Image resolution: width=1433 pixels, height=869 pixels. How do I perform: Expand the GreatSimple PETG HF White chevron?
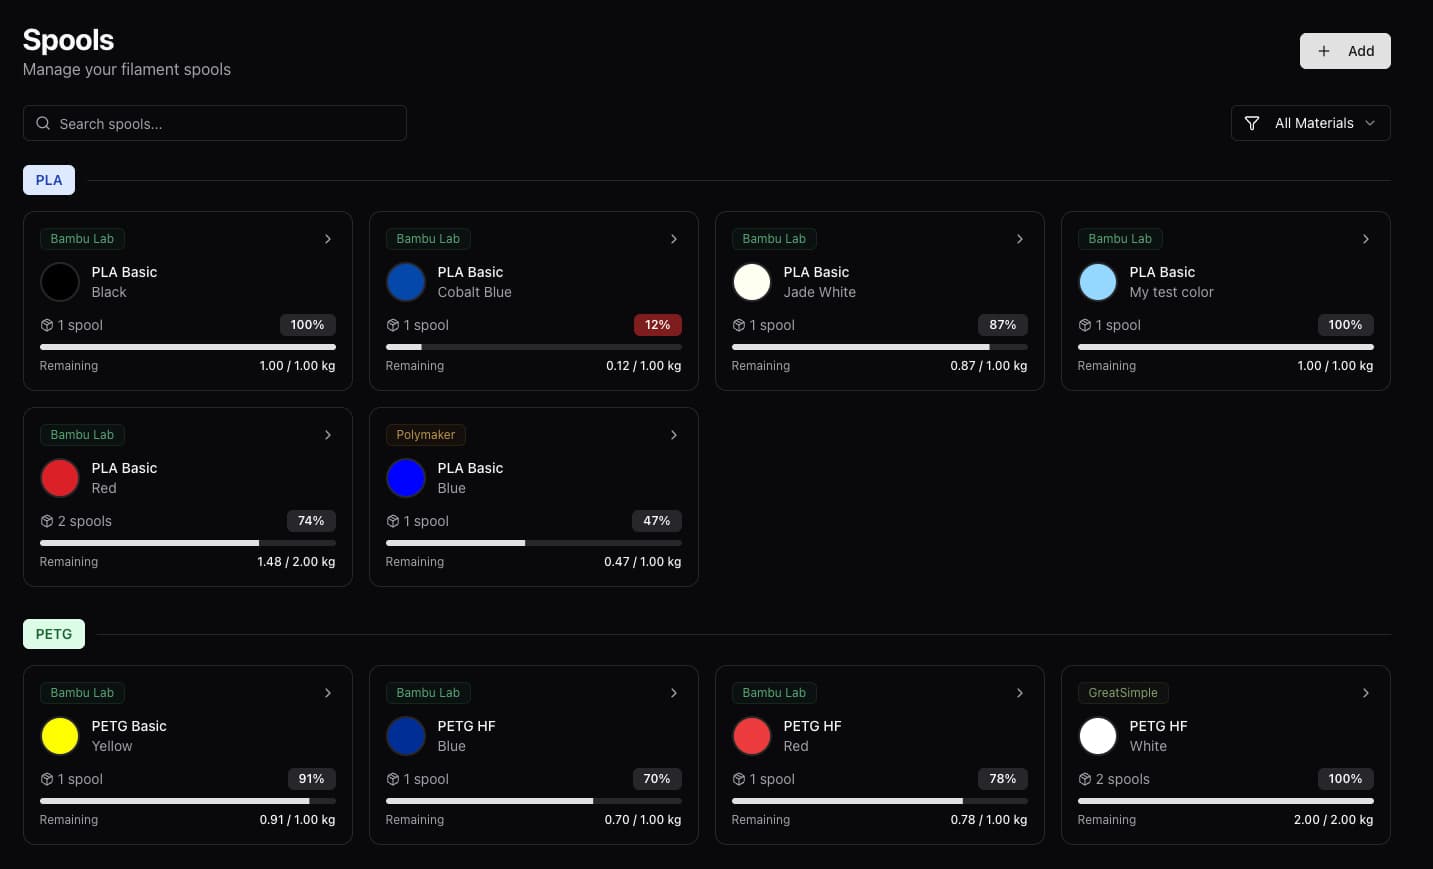coord(1366,693)
